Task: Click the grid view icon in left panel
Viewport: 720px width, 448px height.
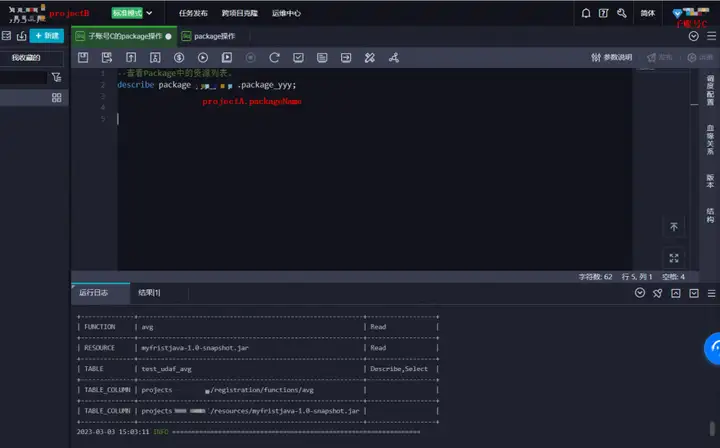Action: point(56,97)
